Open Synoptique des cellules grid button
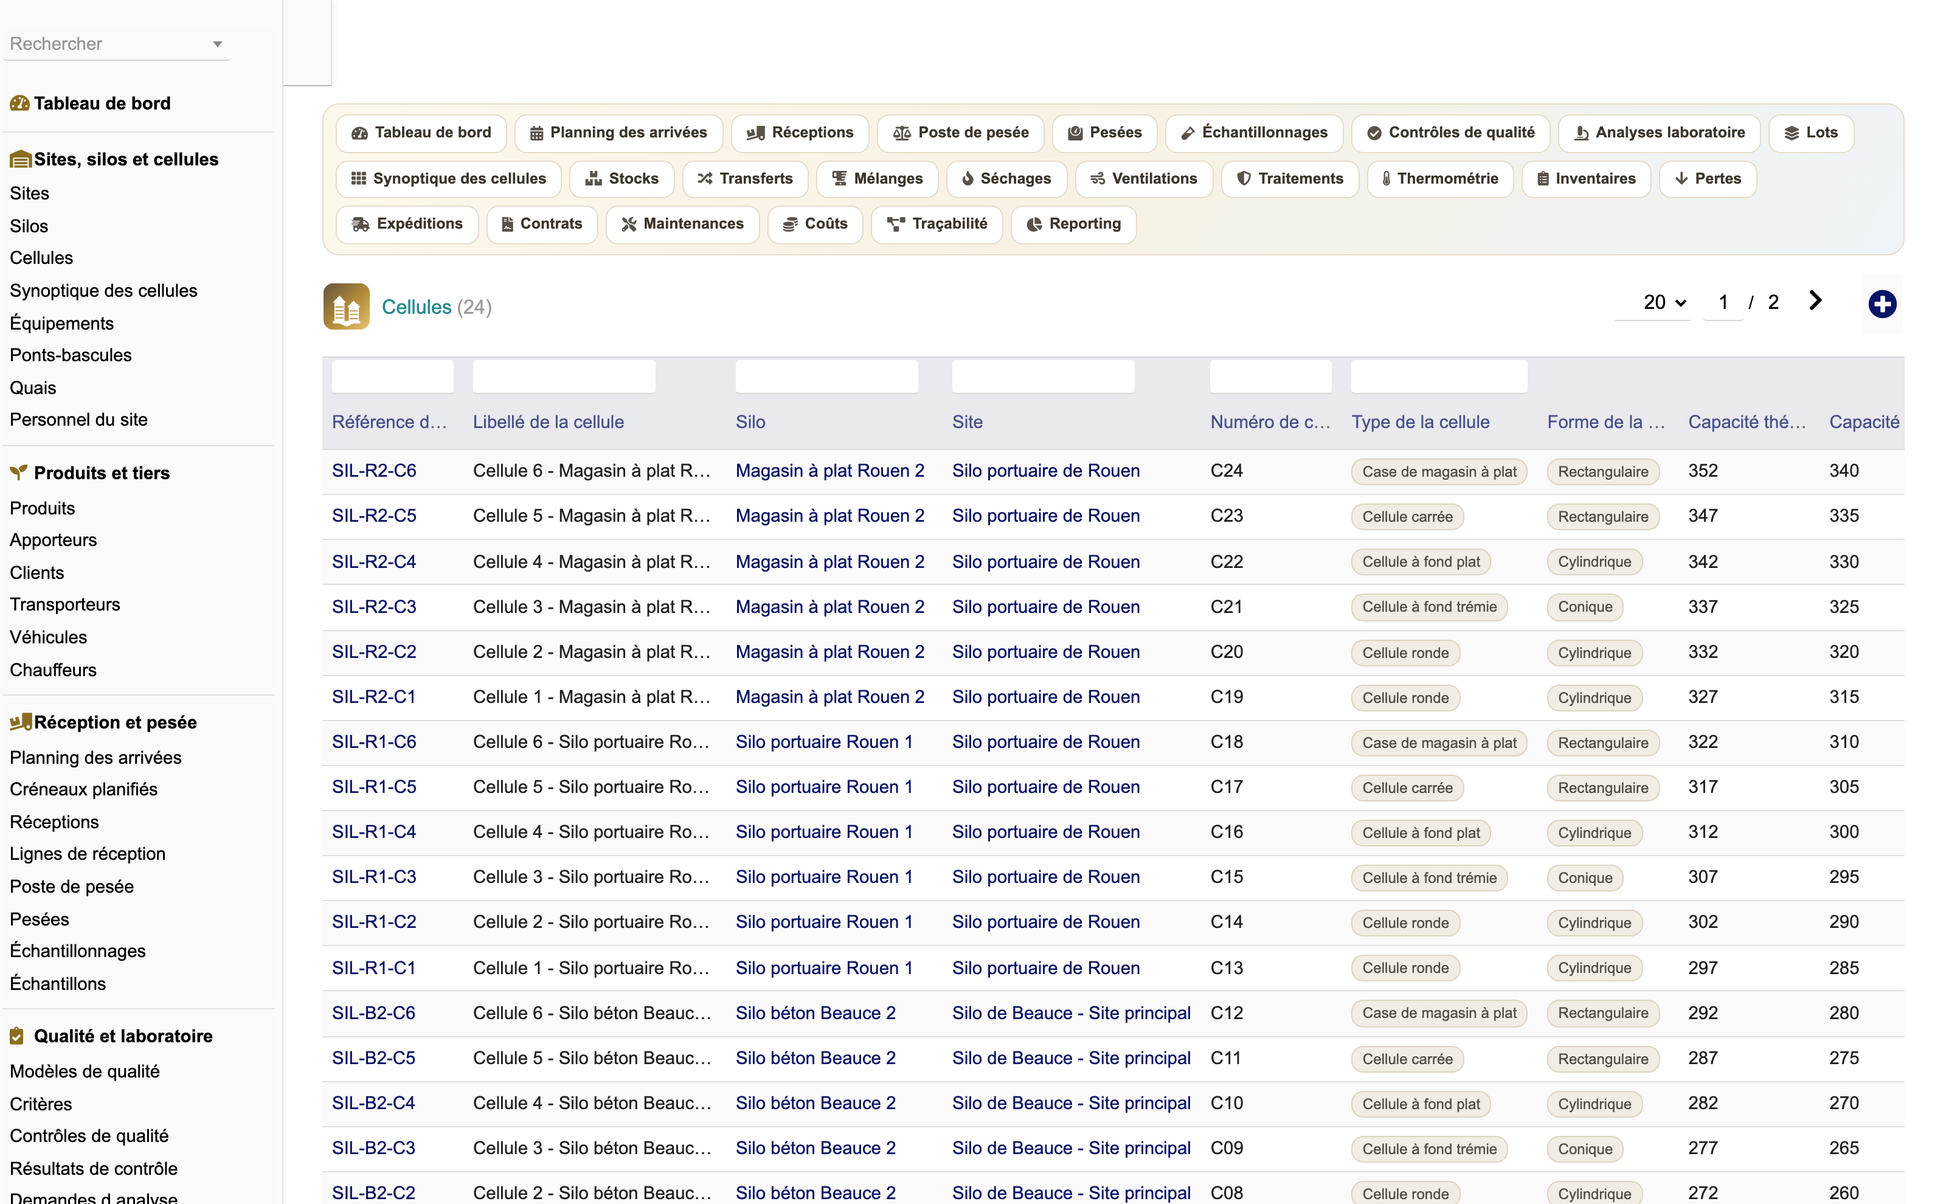This screenshot has height=1204, width=1946. [x=448, y=179]
